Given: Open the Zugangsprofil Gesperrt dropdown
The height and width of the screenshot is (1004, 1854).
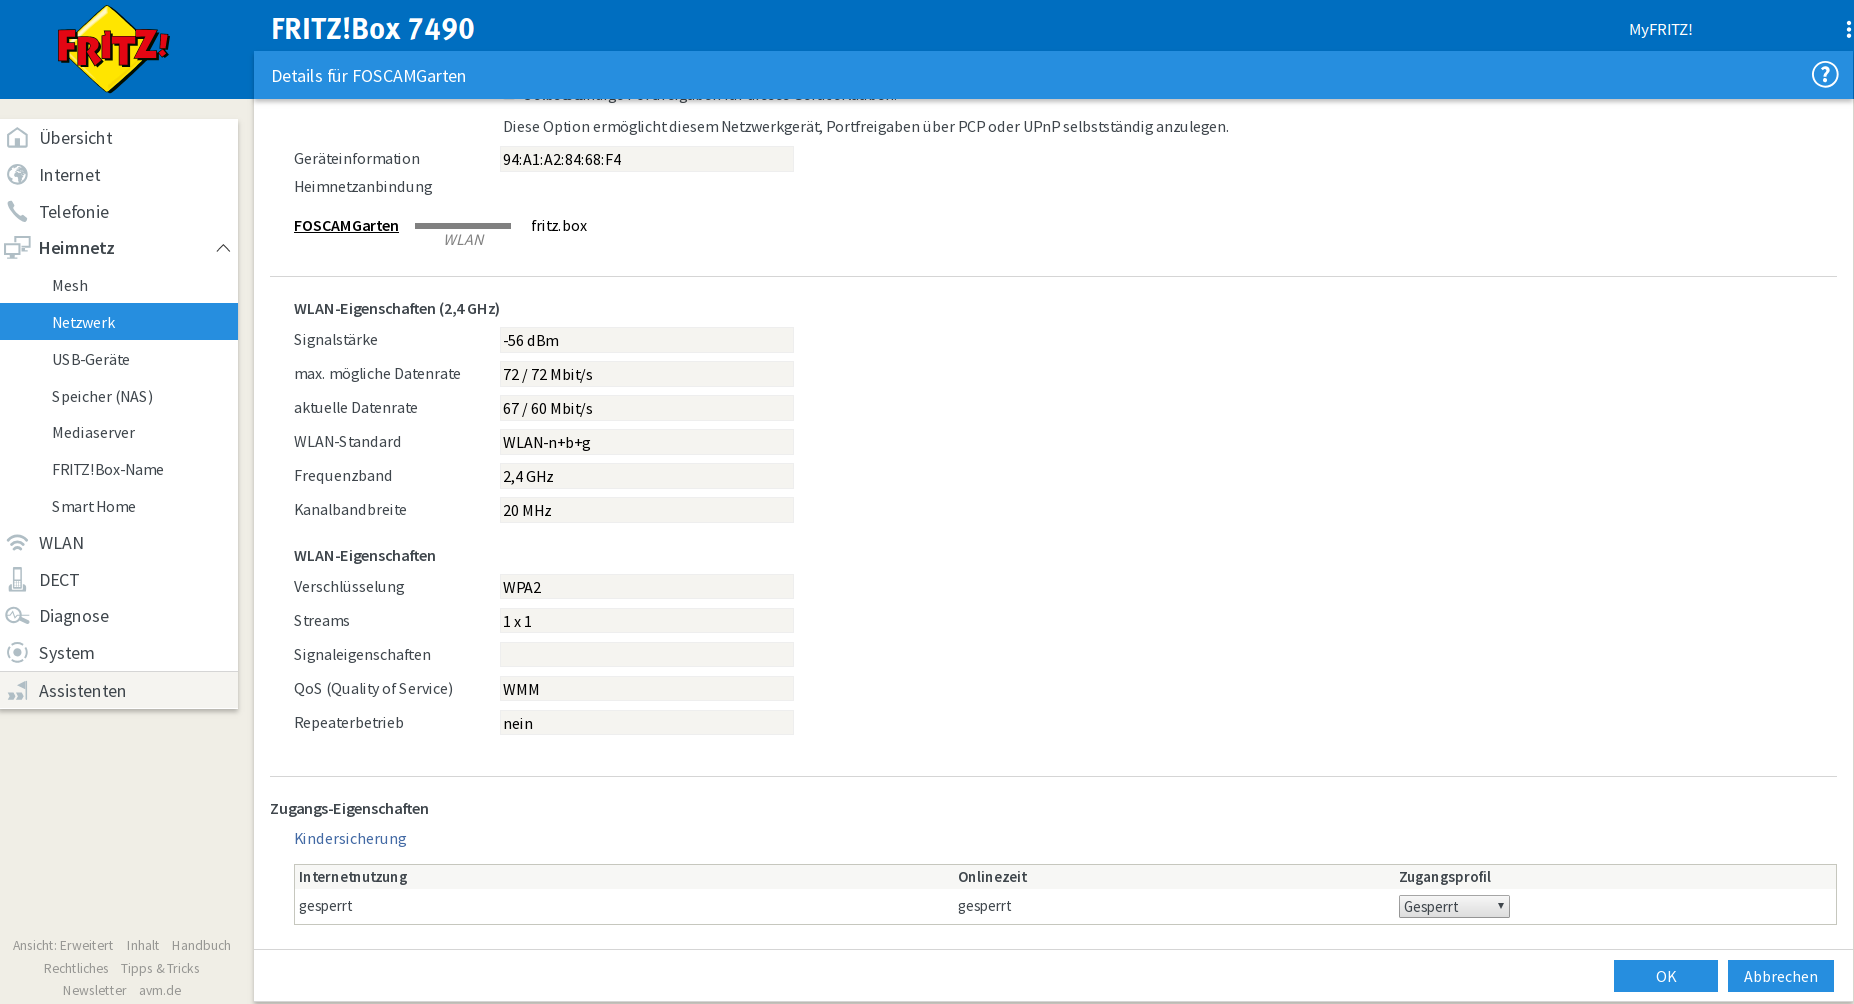Looking at the screenshot, I should [x=1454, y=907].
